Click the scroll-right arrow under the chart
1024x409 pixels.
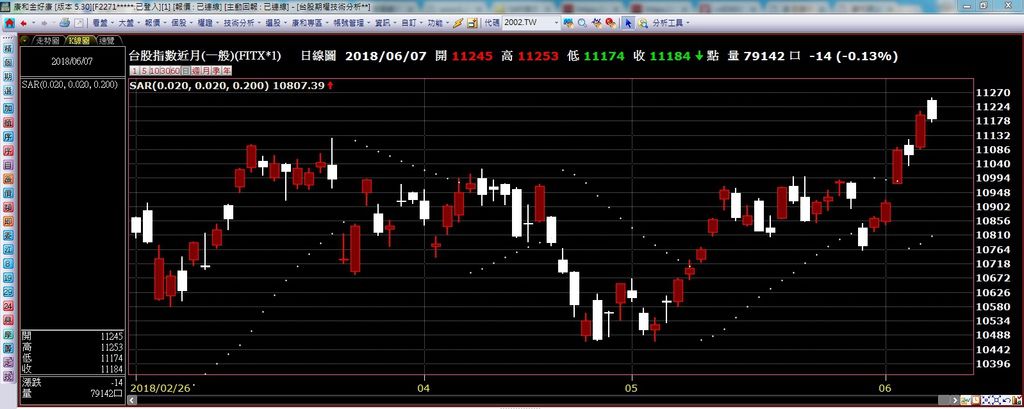[955, 400]
